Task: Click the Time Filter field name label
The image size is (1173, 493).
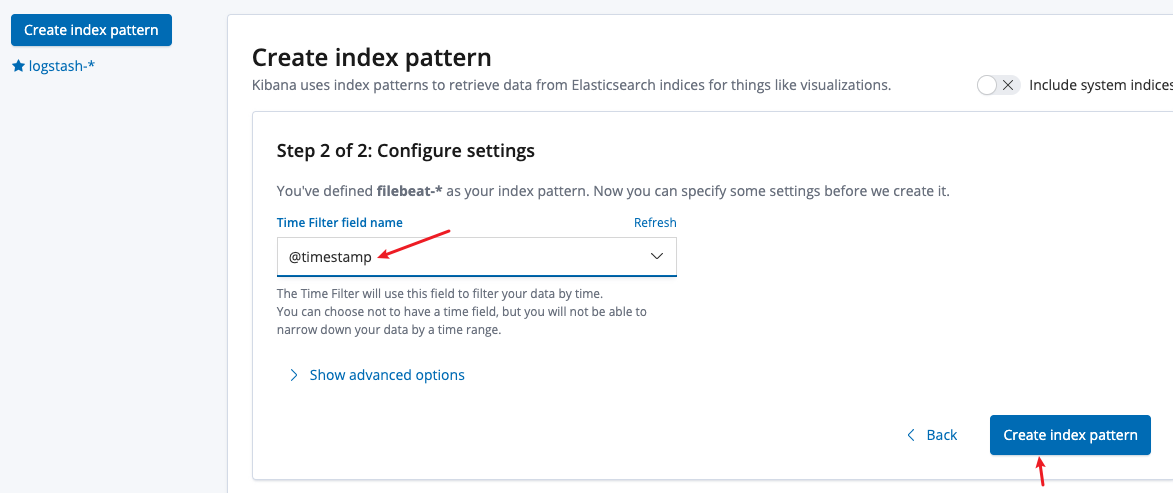Action: [340, 222]
